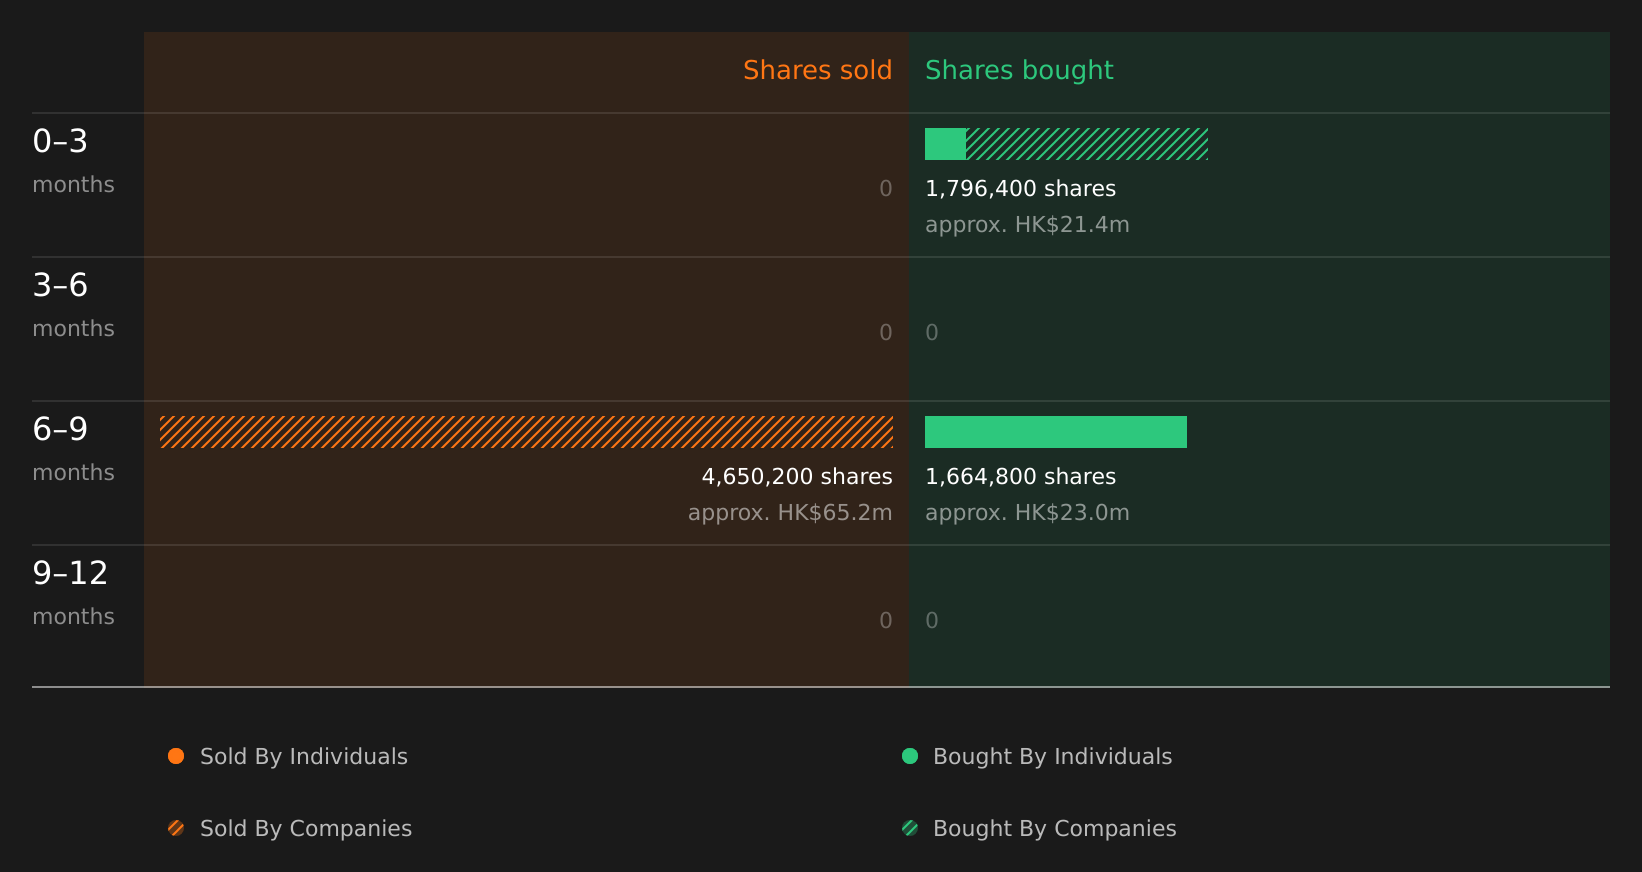Click the solid green 6–9 months bought bar
Image resolution: width=1642 pixels, height=872 pixels.
(1056, 432)
